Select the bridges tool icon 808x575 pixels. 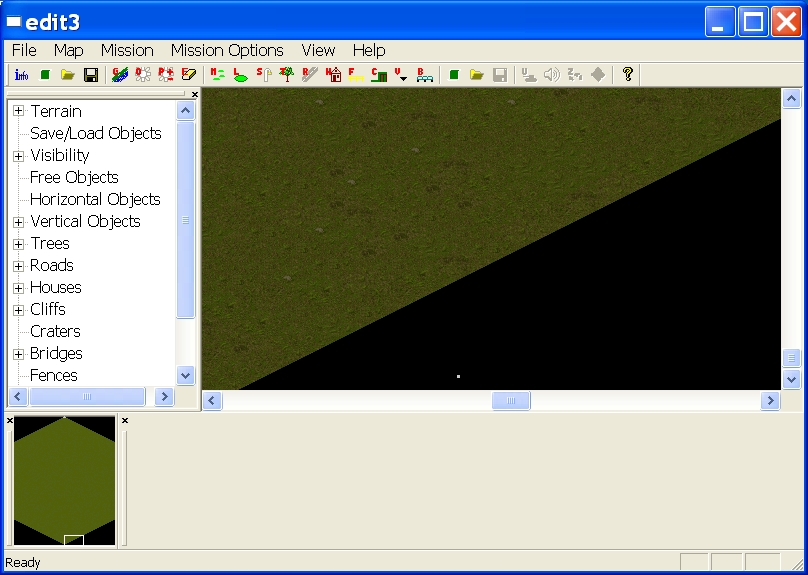point(425,75)
